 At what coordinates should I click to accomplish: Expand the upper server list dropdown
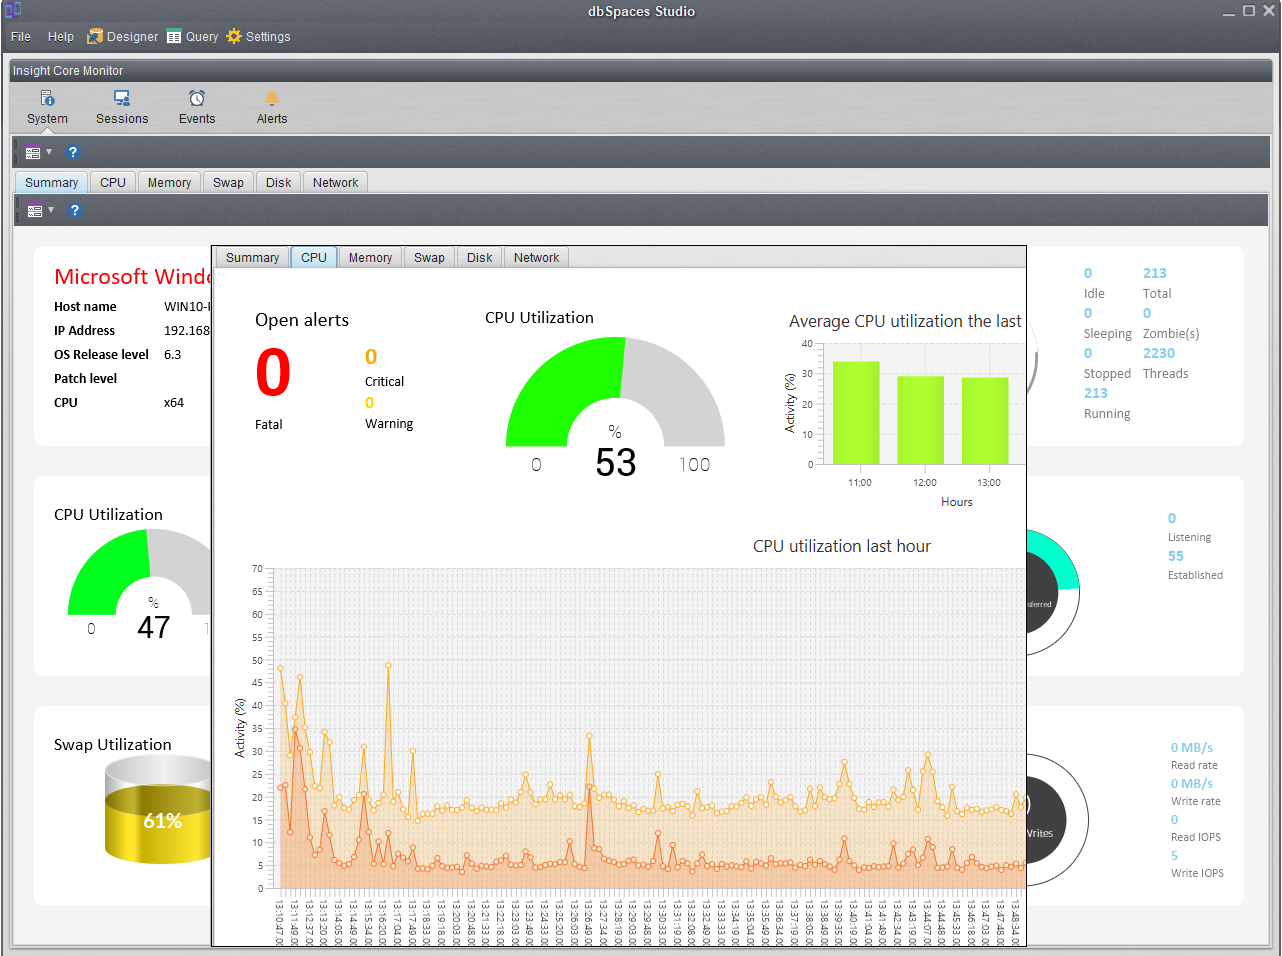point(38,153)
